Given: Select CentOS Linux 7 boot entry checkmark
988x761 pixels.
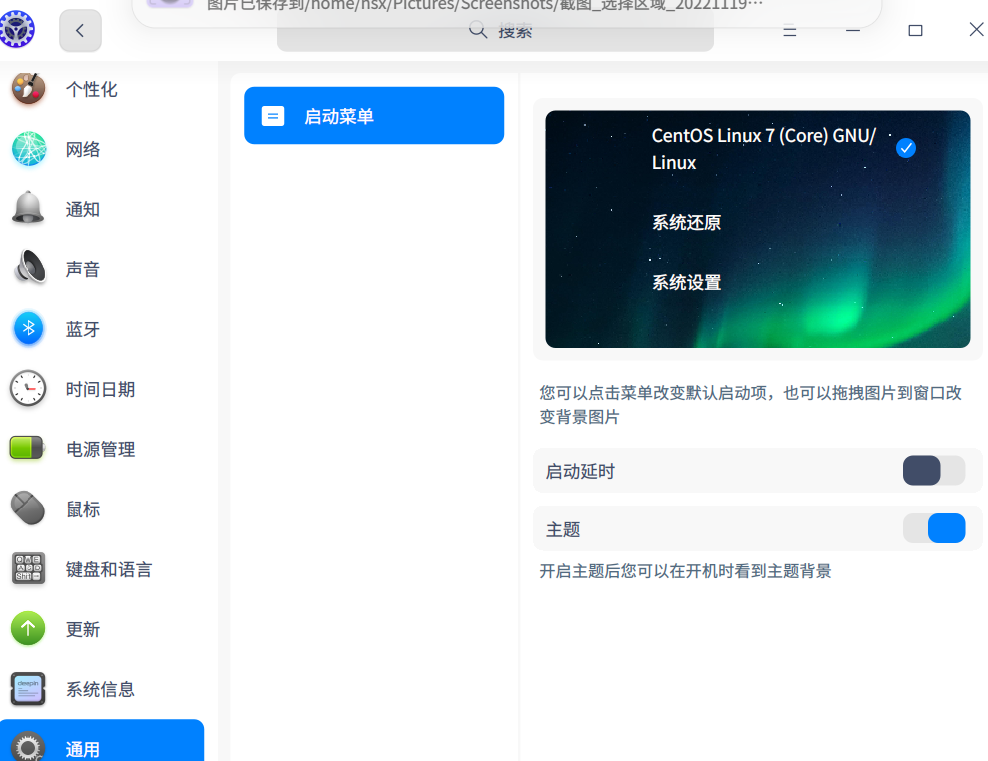Looking at the screenshot, I should 906,148.
